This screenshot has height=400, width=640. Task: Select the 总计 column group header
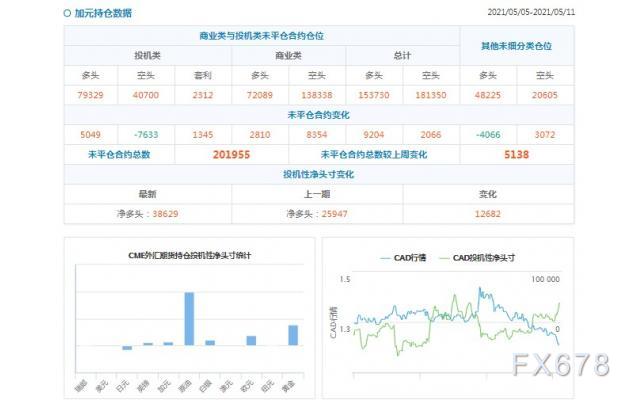pos(402,56)
